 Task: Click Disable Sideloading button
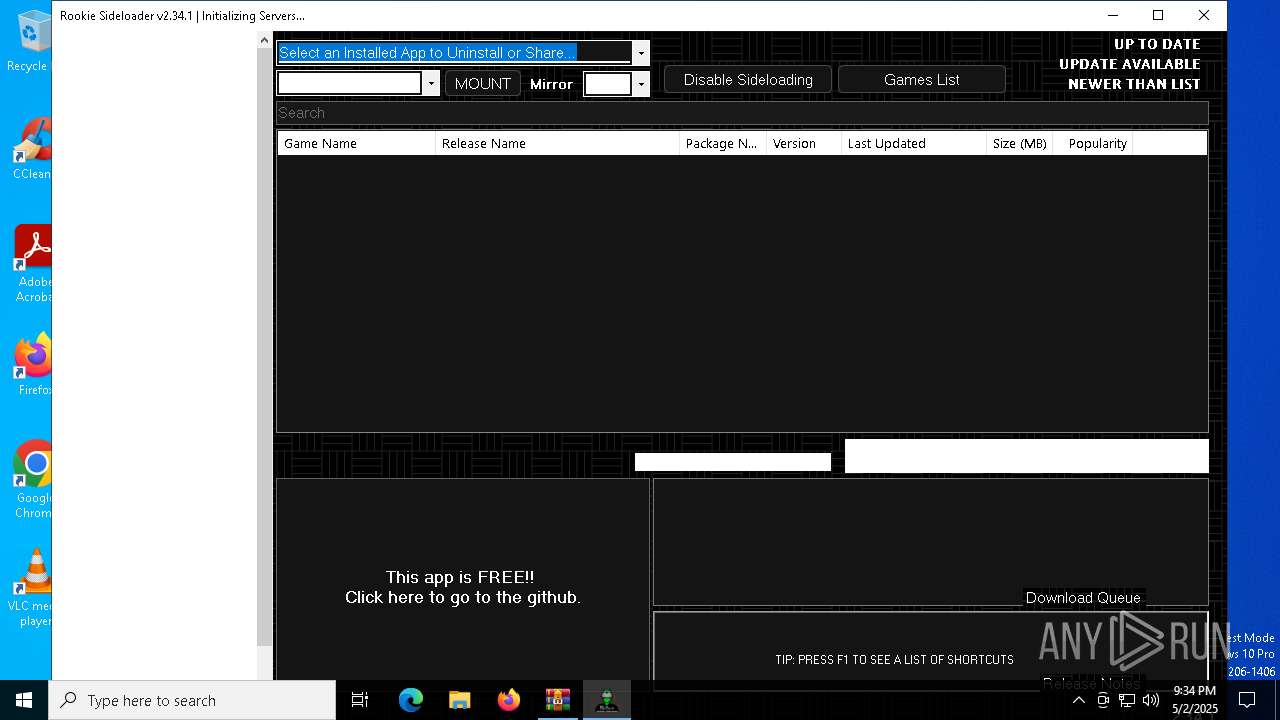[748, 80]
